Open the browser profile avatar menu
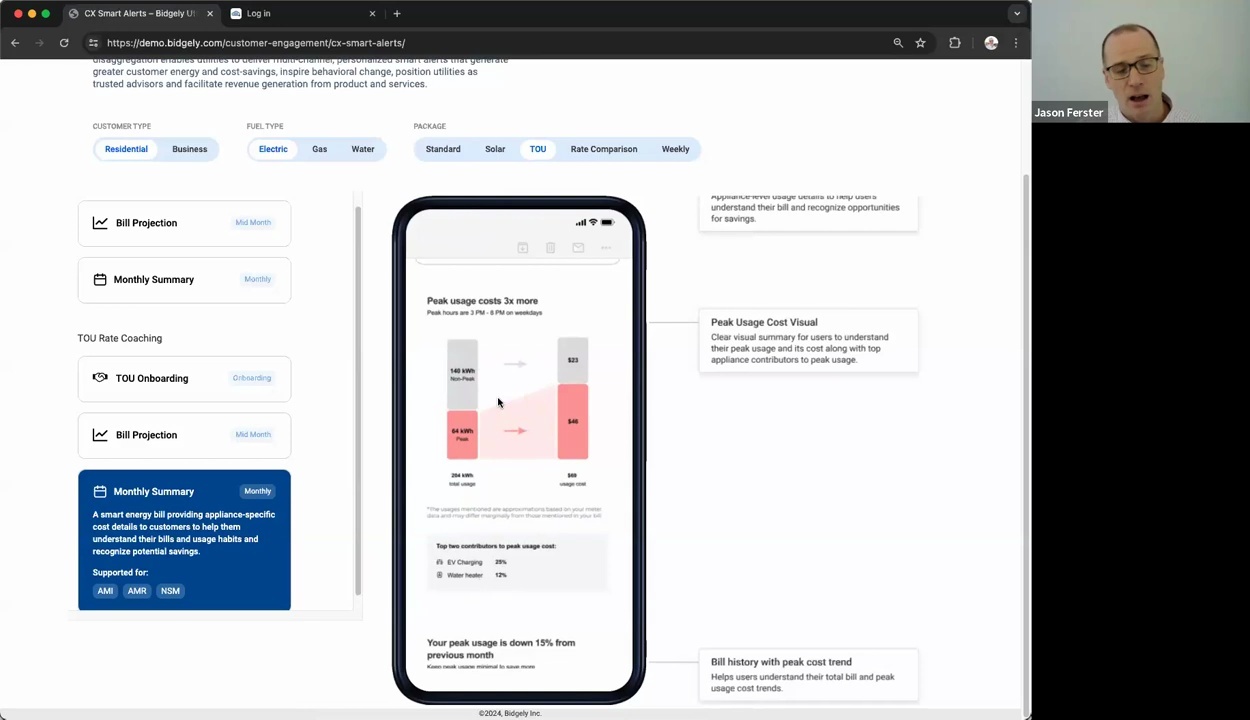This screenshot has width=1250, height=720. click(991, 42)
